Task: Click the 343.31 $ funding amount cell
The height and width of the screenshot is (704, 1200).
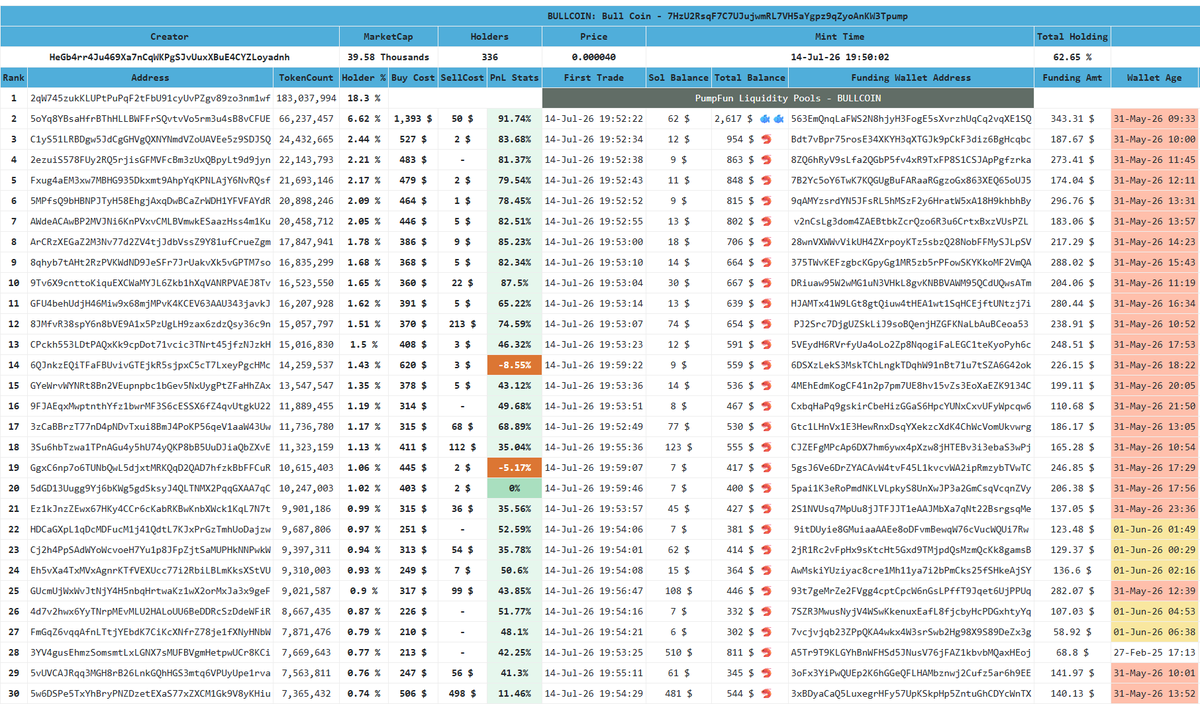Action: tap(1072, 118)
